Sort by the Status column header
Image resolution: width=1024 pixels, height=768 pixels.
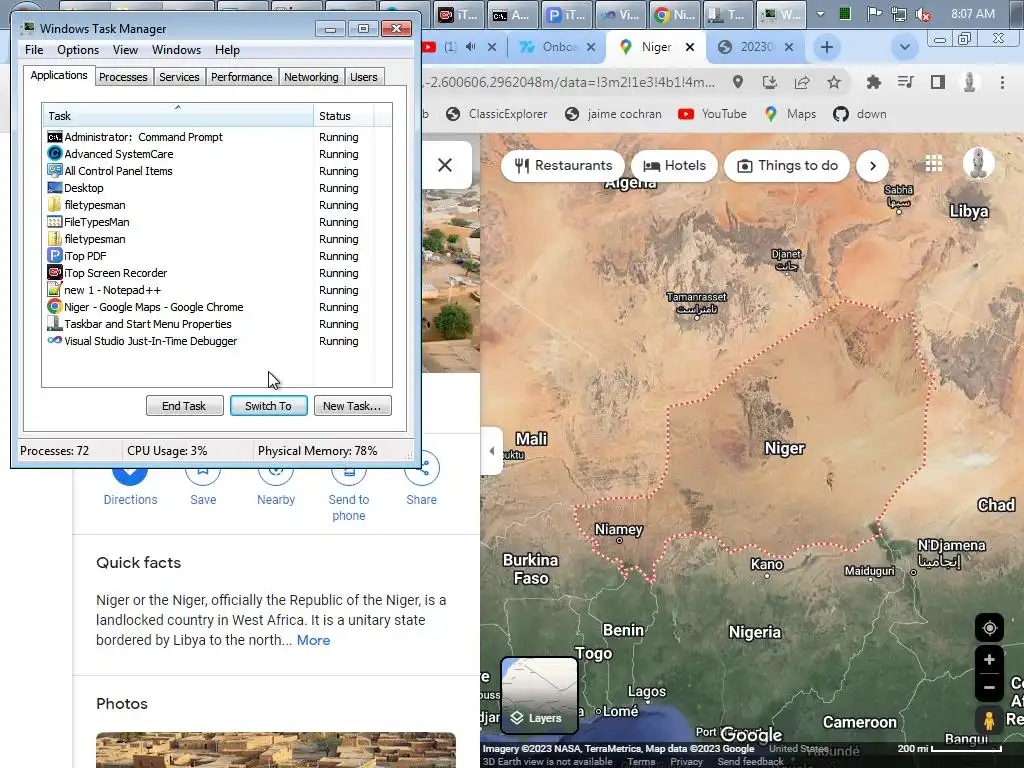pos(344,116)
